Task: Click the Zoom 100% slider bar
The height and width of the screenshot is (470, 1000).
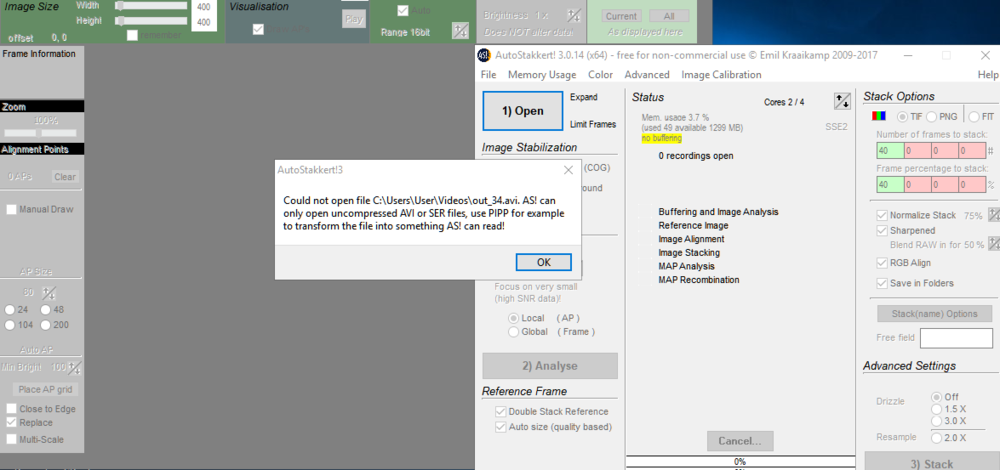Action: (x=41, y=133)
